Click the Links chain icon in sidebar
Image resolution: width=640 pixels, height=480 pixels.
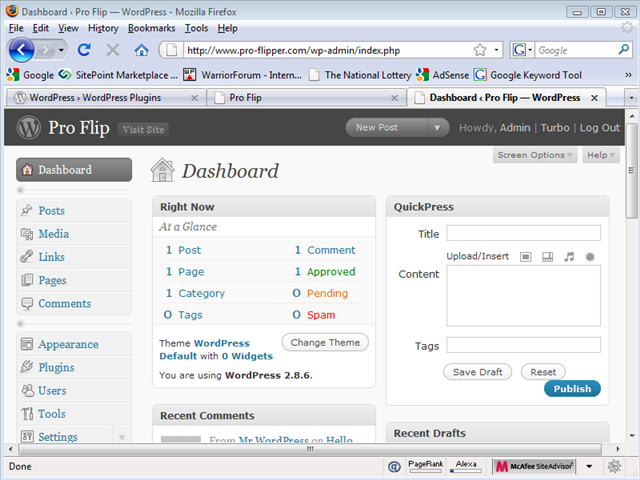[x=27, y=256]
